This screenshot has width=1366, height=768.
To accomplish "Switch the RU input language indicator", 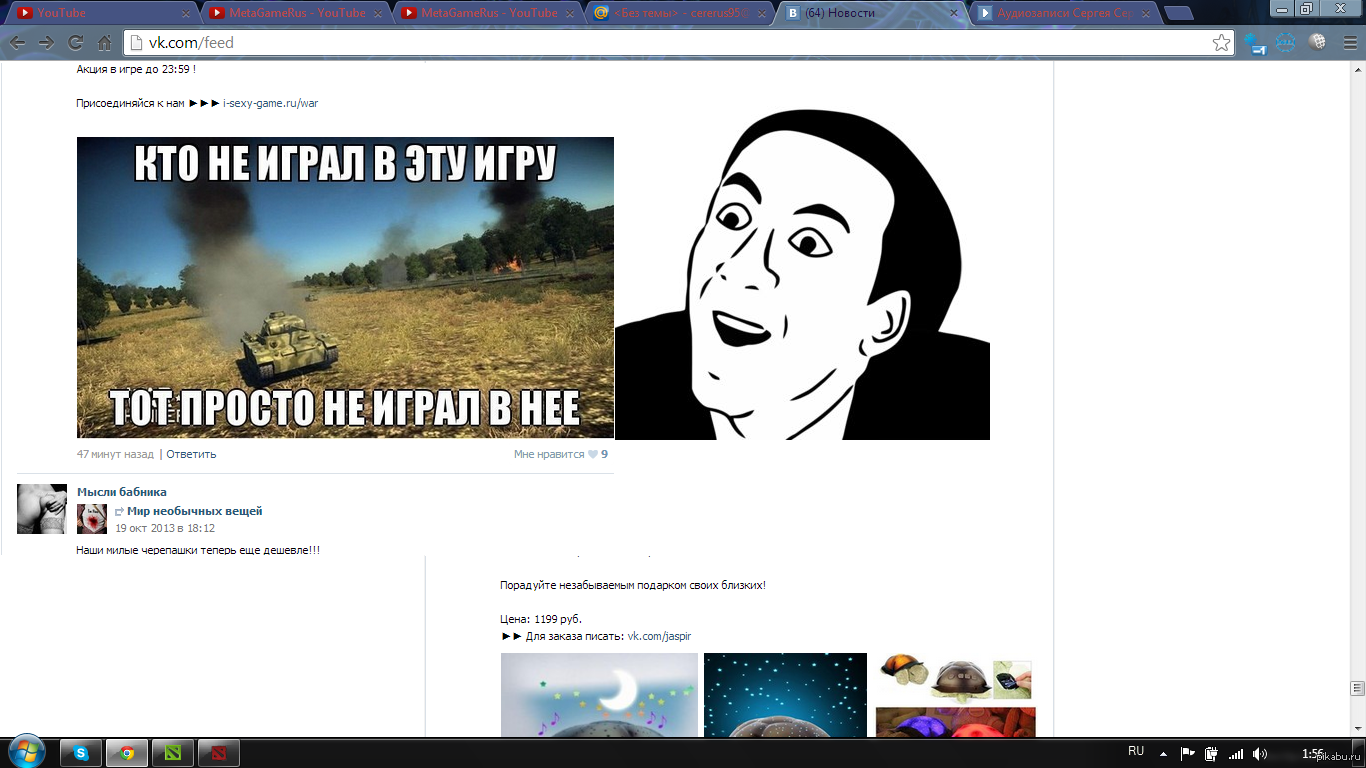I will (1136, 751).
